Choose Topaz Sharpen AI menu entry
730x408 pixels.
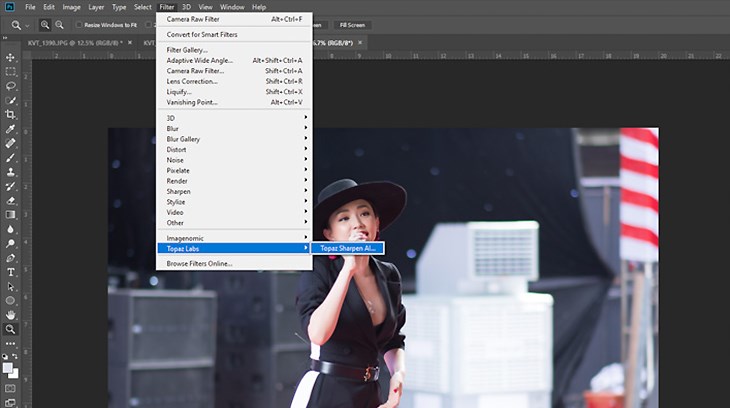tap(348, 248)
